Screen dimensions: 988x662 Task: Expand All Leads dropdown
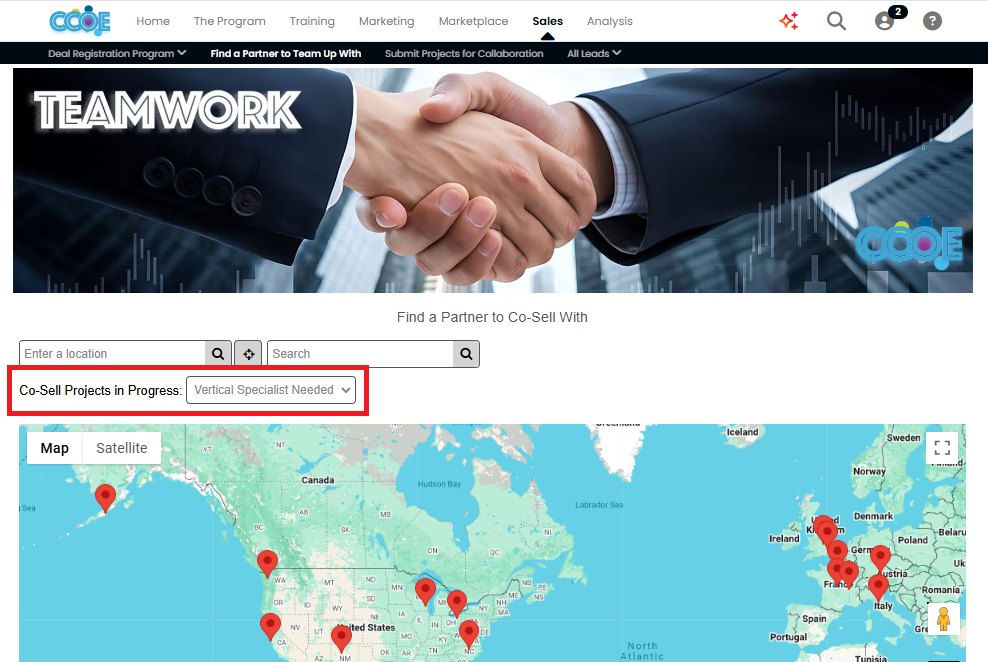tap(594, 54)
